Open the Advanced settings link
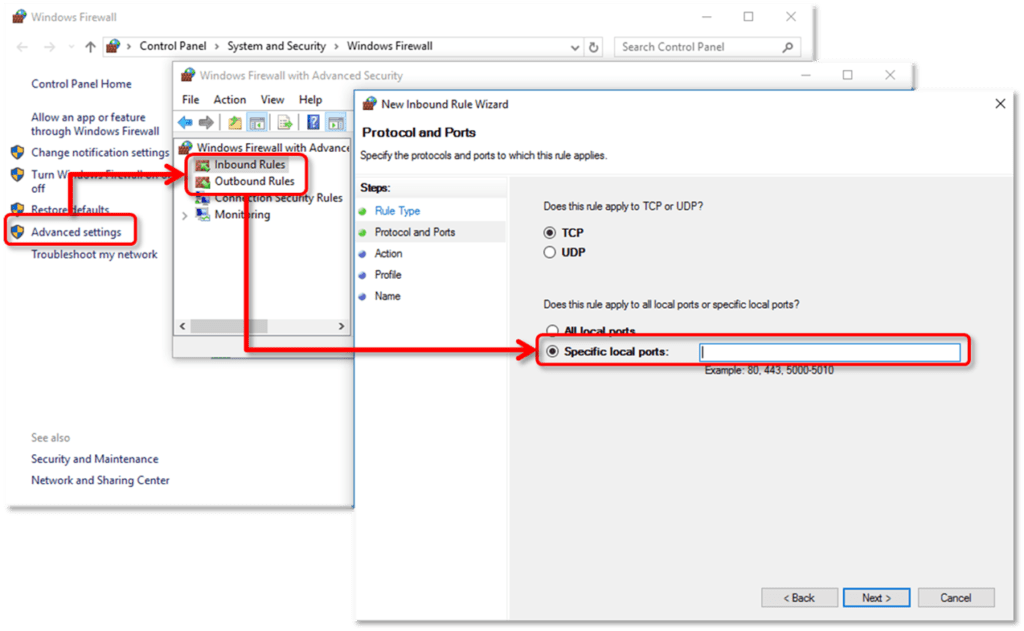 tap(76, 232)
